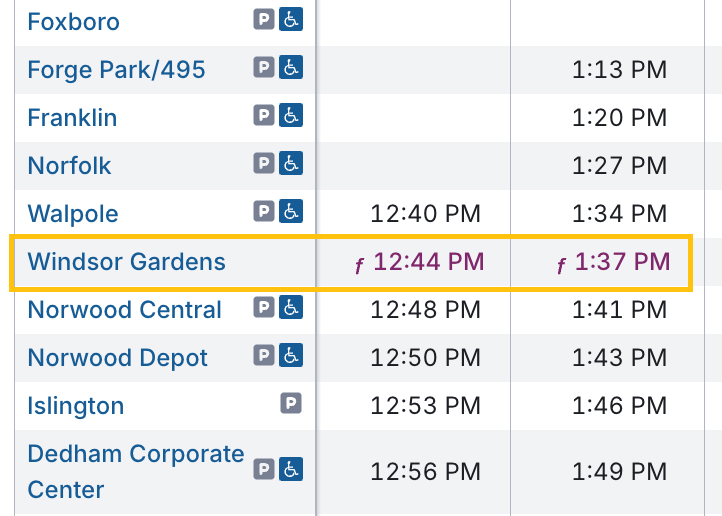Click the parking icon for Norwood Central
Image resolution: width=722 pixels, height=516 pixels.
(264, 308)
